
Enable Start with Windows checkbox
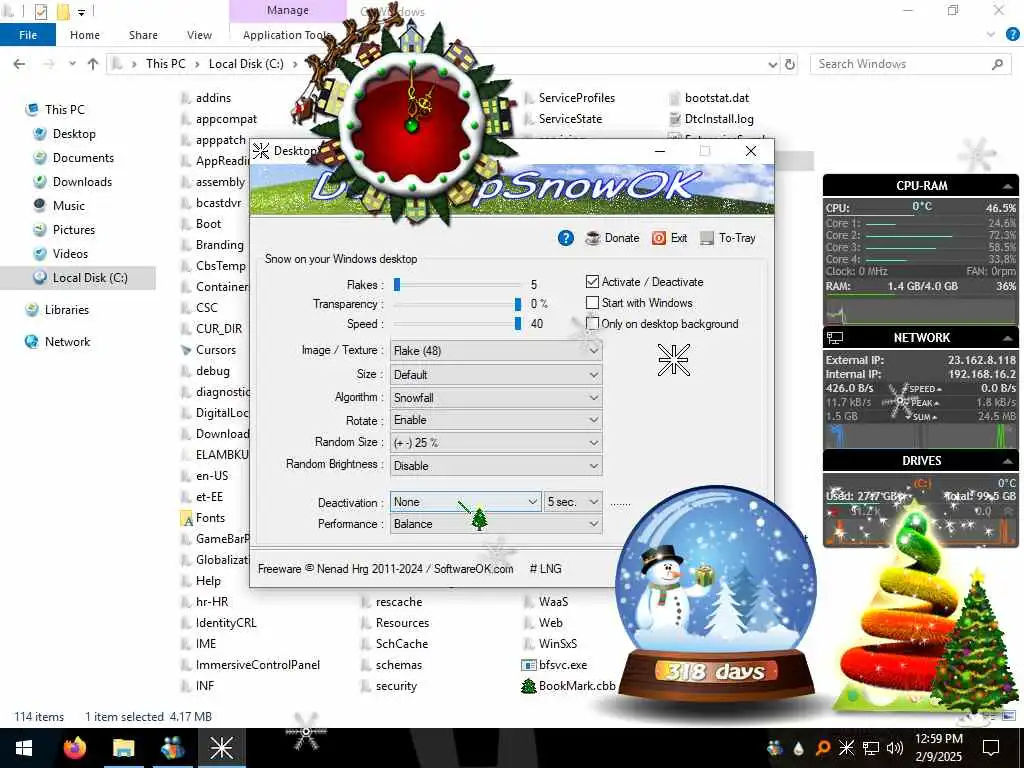(592, 302)
